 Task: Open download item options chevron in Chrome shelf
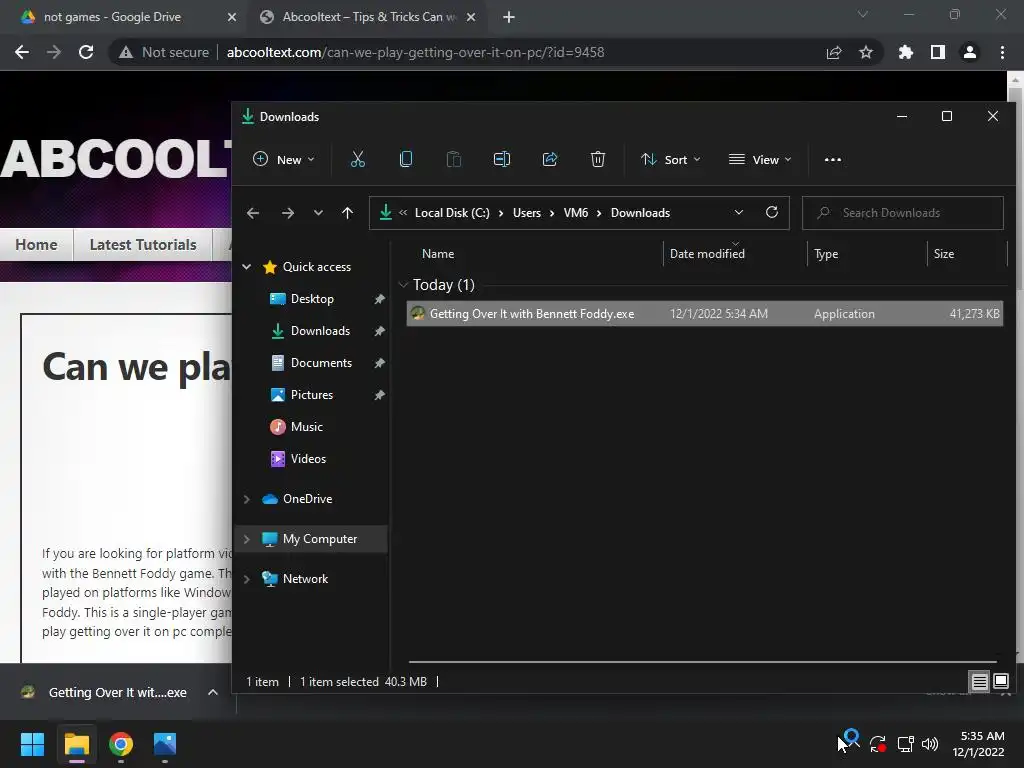pos(212,692)
